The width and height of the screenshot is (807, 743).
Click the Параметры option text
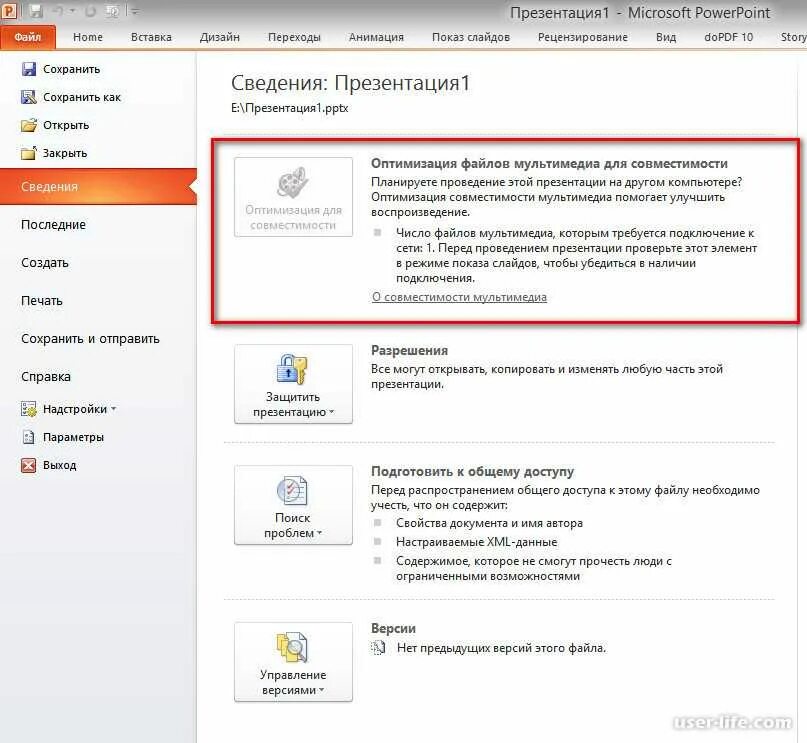(x=74, y=437)
